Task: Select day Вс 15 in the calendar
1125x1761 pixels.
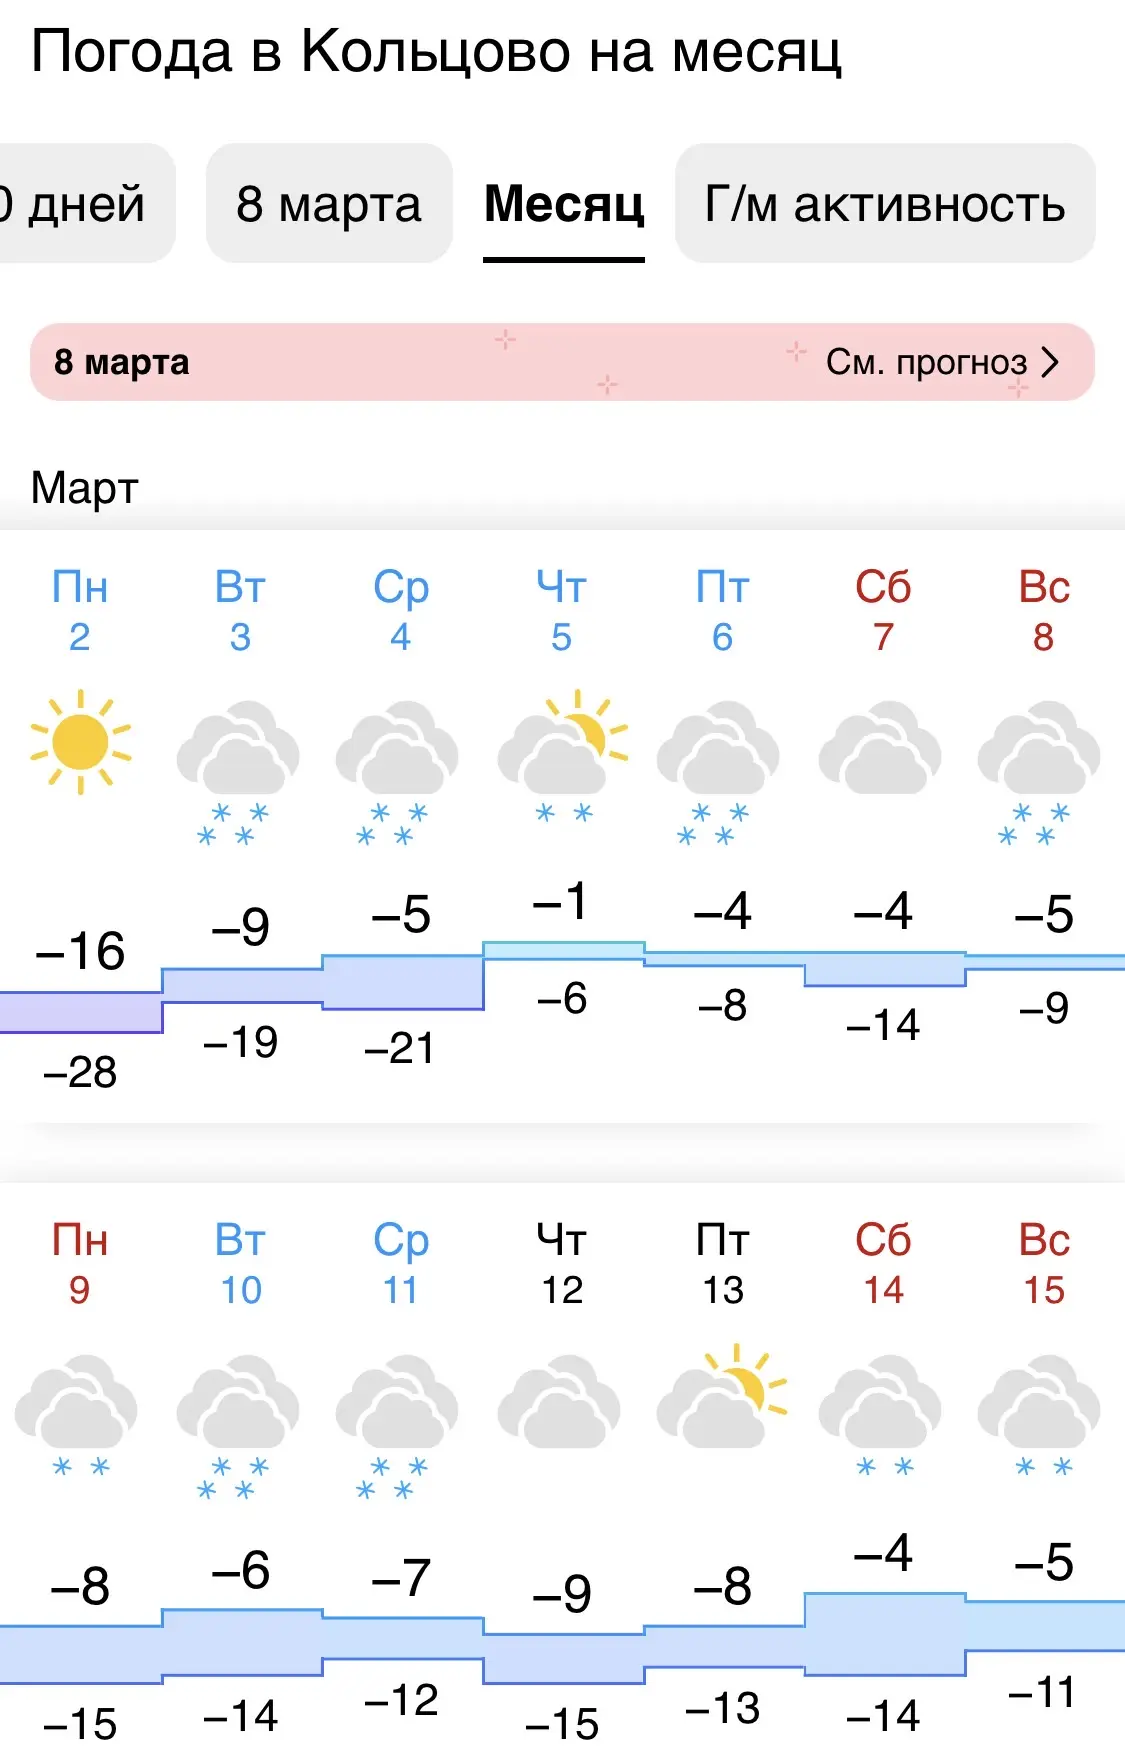Action: pyautogui.click(x=1043, y=1264)
